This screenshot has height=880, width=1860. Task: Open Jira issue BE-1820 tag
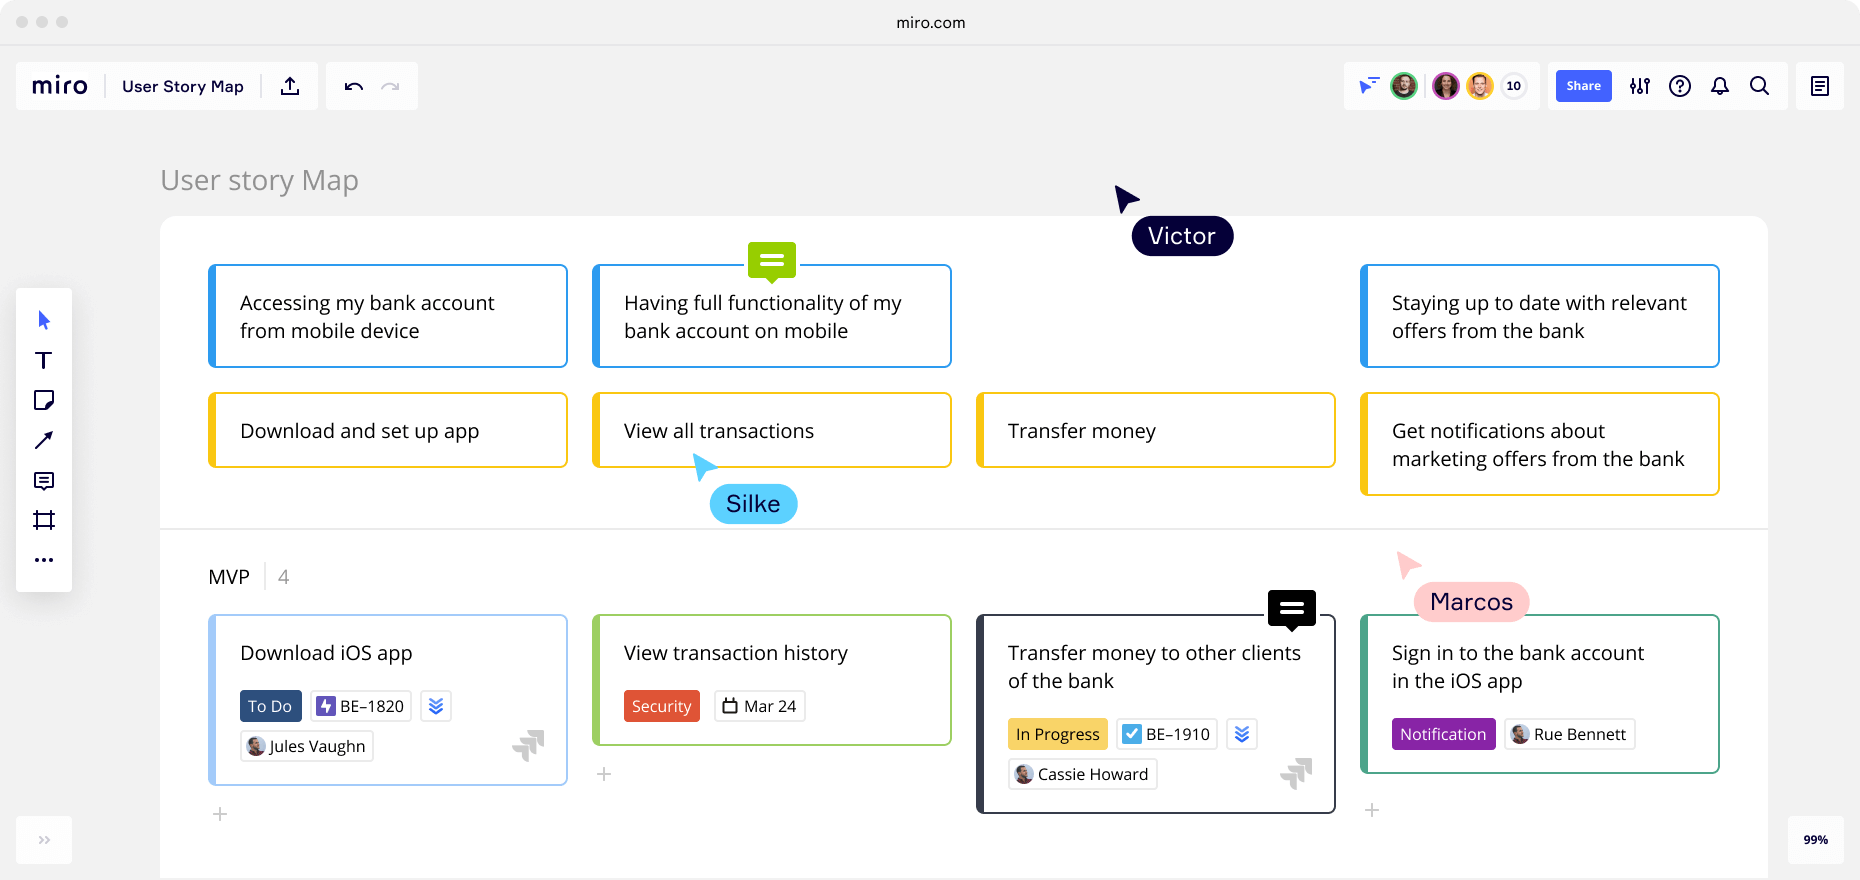coord(361,706)
